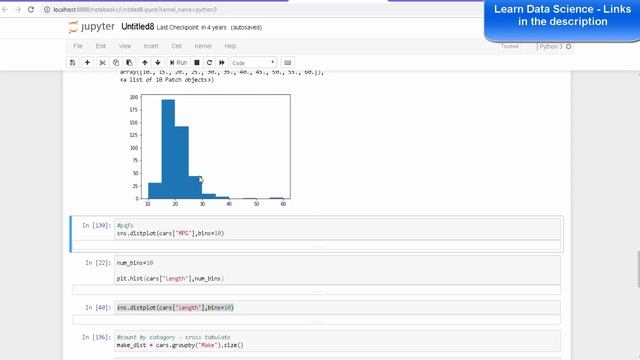
Task: Interrupt the kernel with stop icon
Action: click(x=197, y=62)
